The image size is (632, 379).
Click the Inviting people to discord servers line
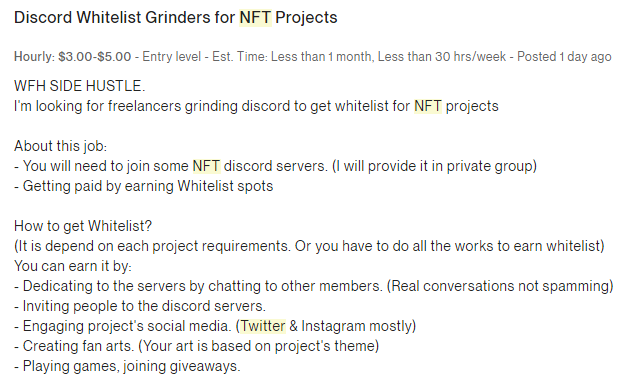(x=140, y=306)
